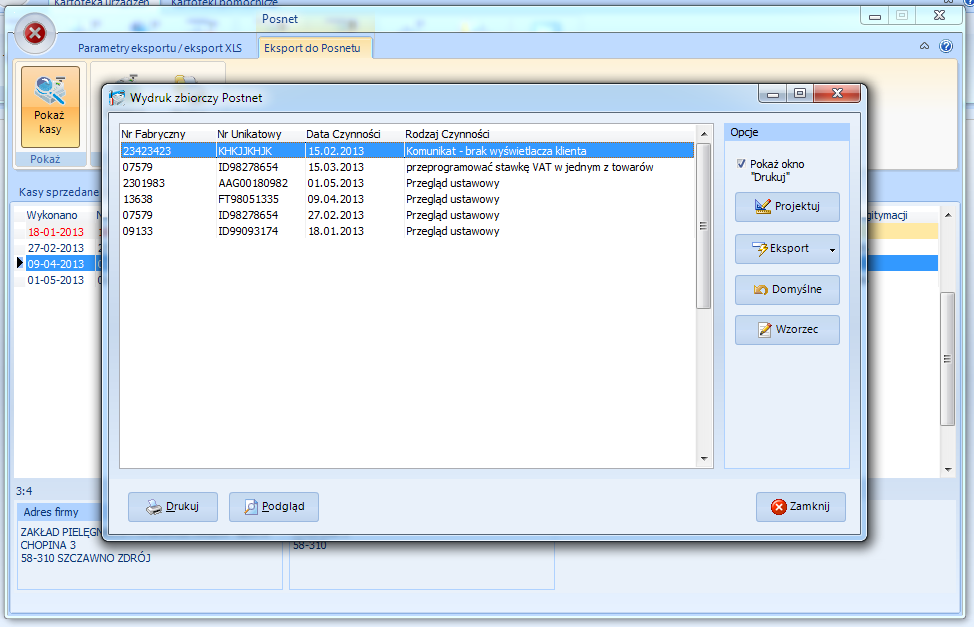Minimize the Posnet main window
Screen dimensions: 974x627
point(875,16)
